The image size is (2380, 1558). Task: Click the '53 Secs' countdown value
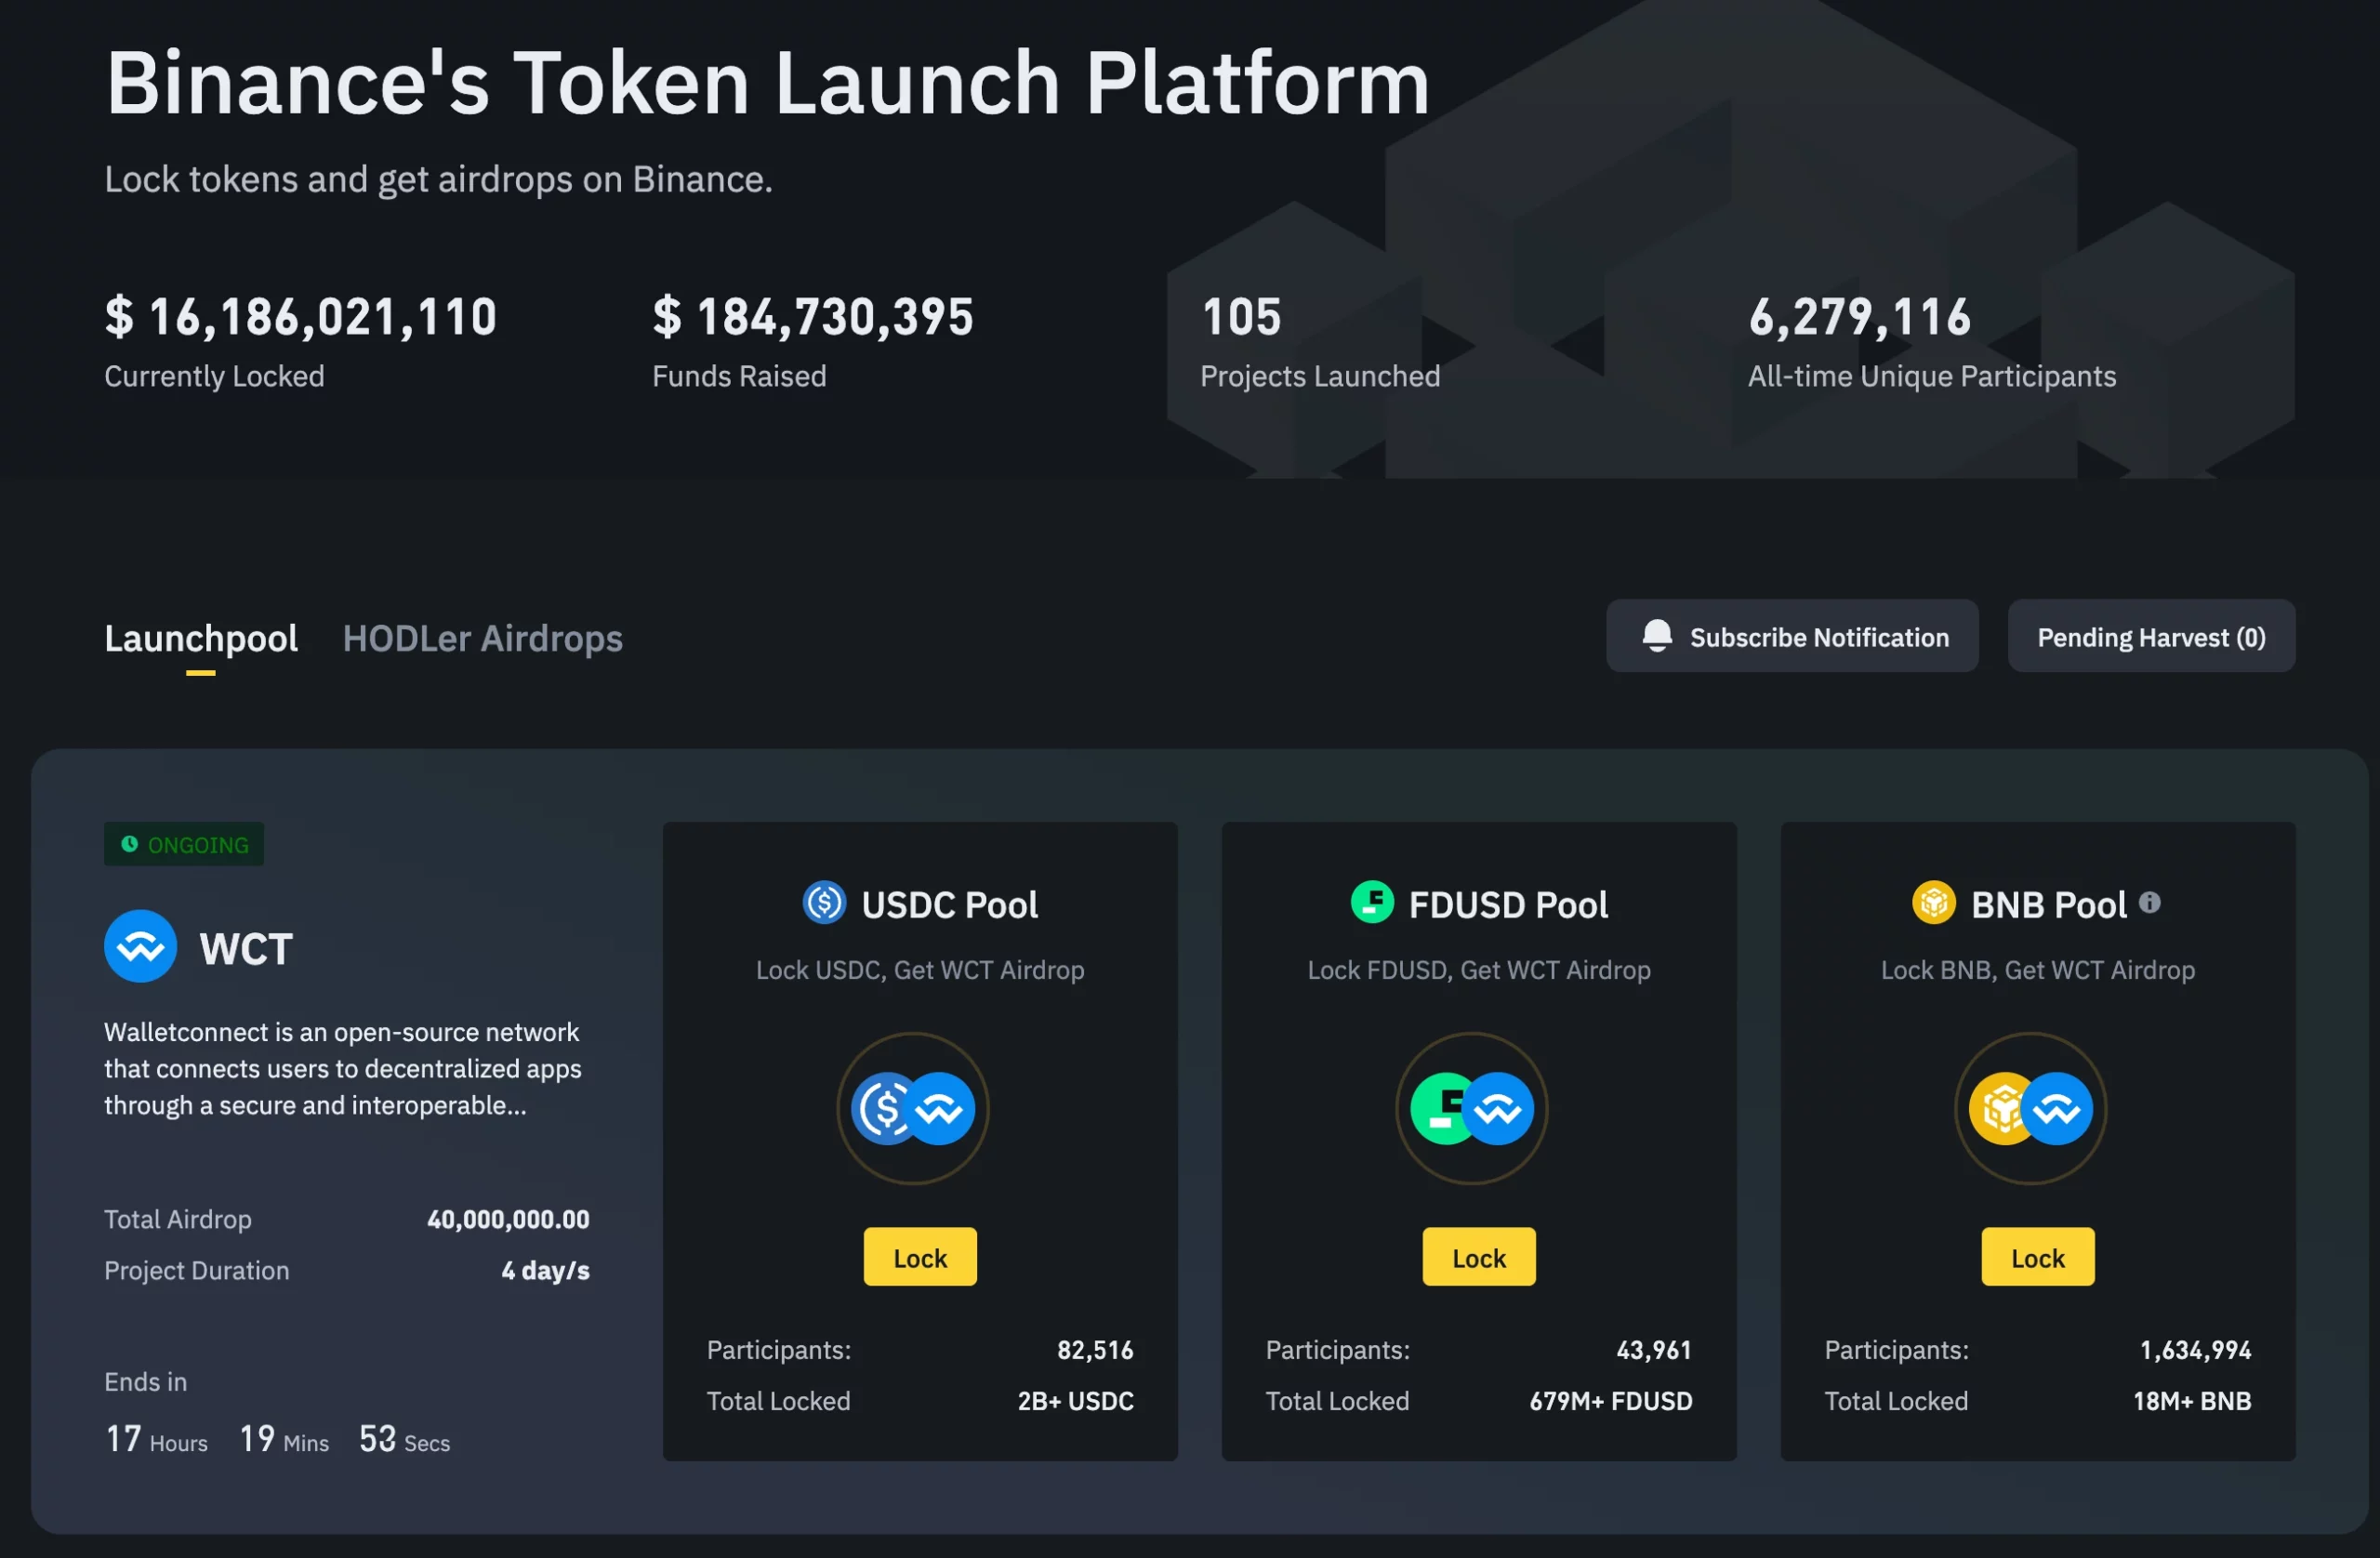(x=405, y=1439)
